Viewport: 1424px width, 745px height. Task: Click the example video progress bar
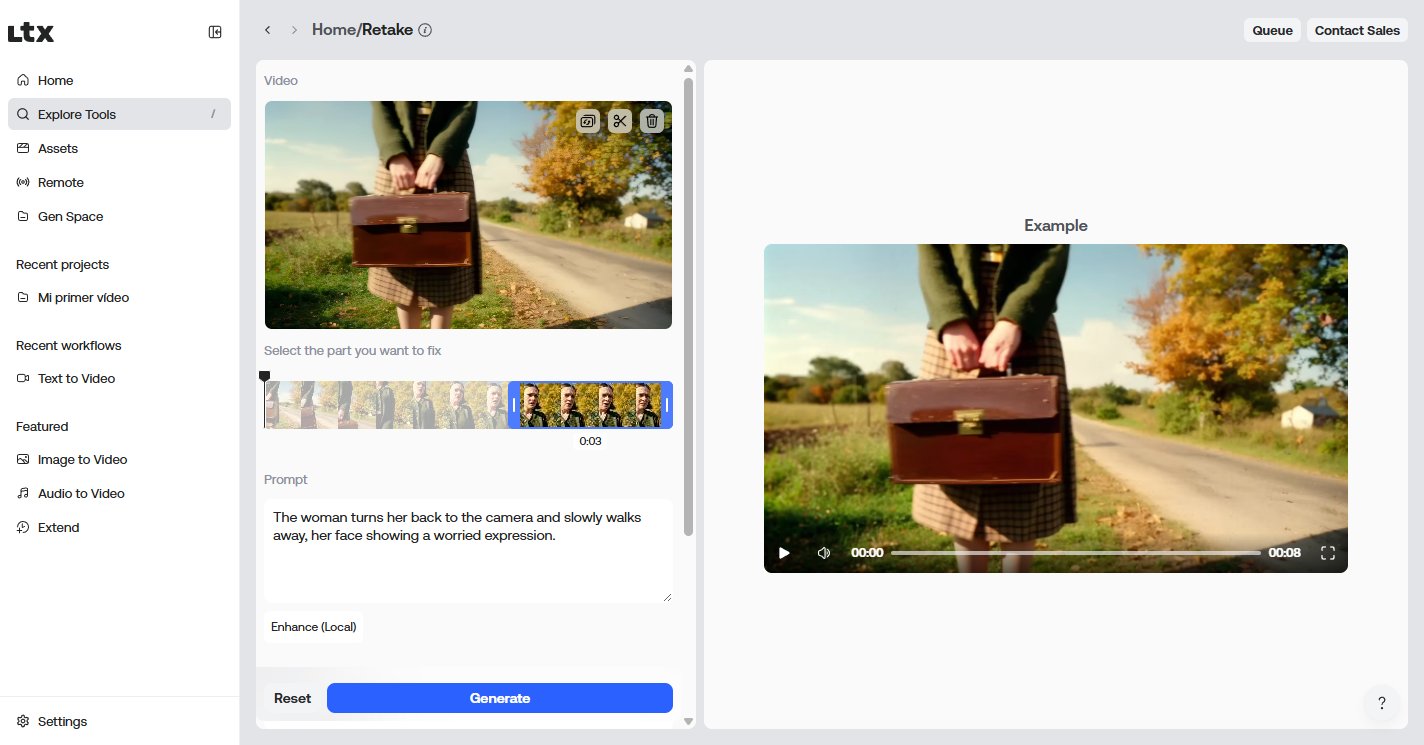[1076, 553]
